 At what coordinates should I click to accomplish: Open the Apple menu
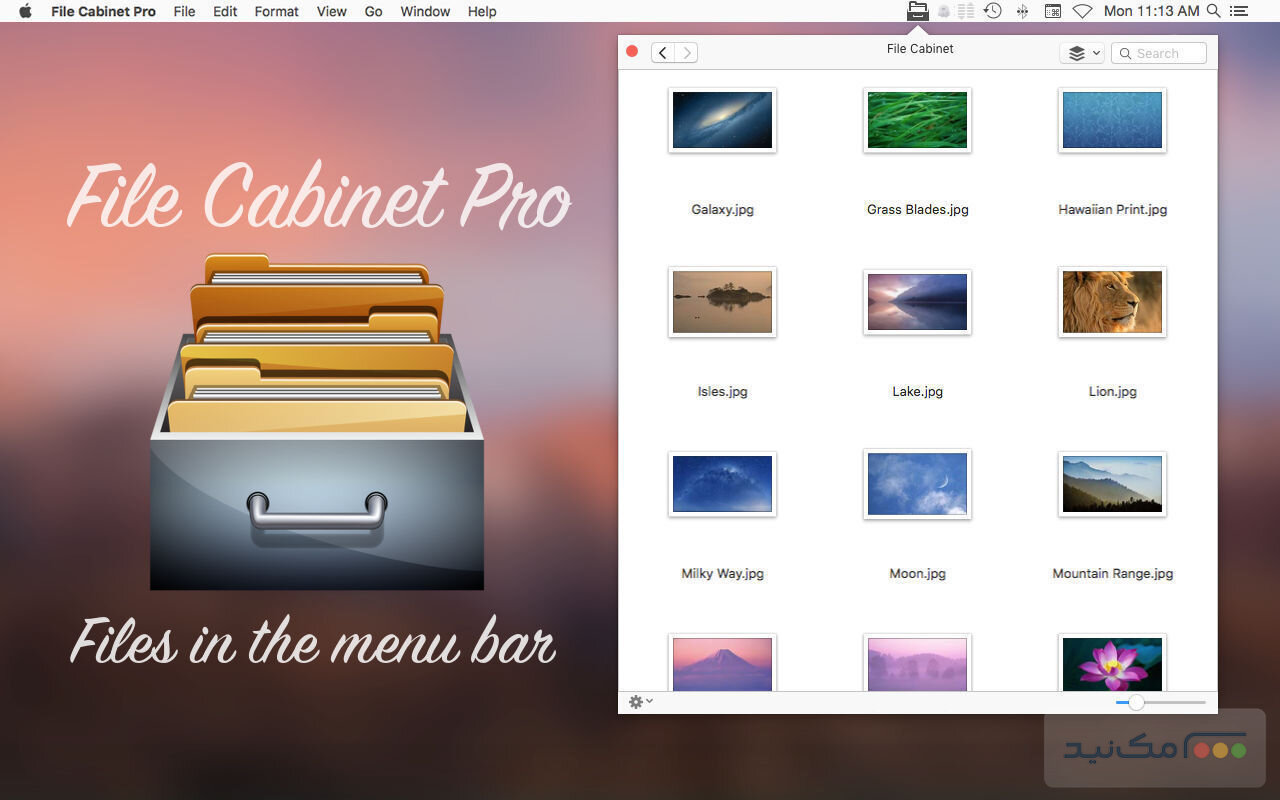[x=24, y=11]
